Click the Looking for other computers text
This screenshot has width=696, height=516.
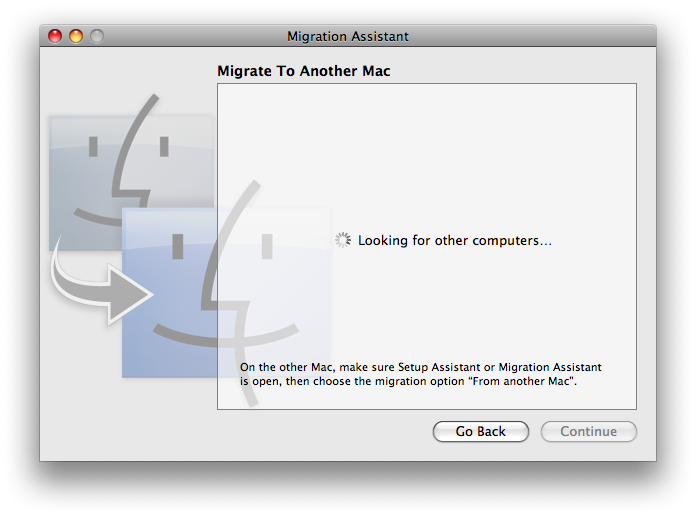pyautogui.click(x=455, y=241)
